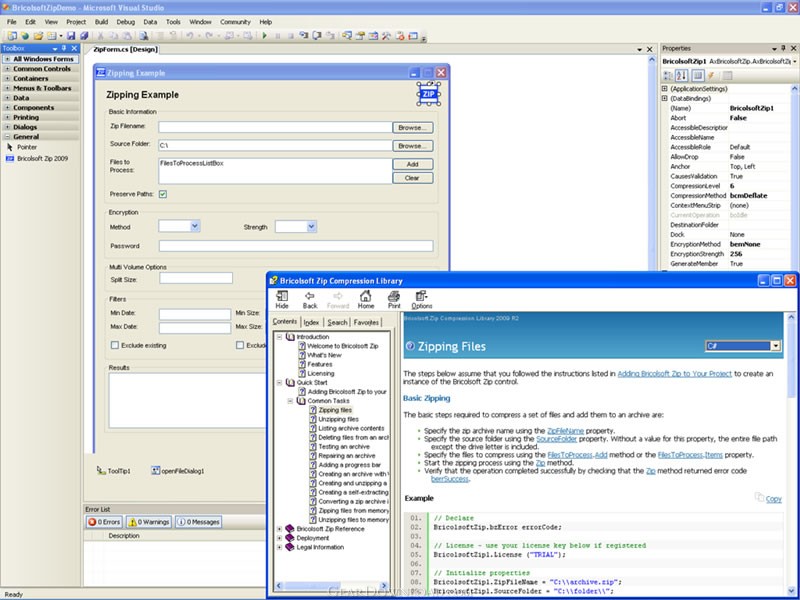
Task: Open the Debug menu
Action: [x=126, y=22]
